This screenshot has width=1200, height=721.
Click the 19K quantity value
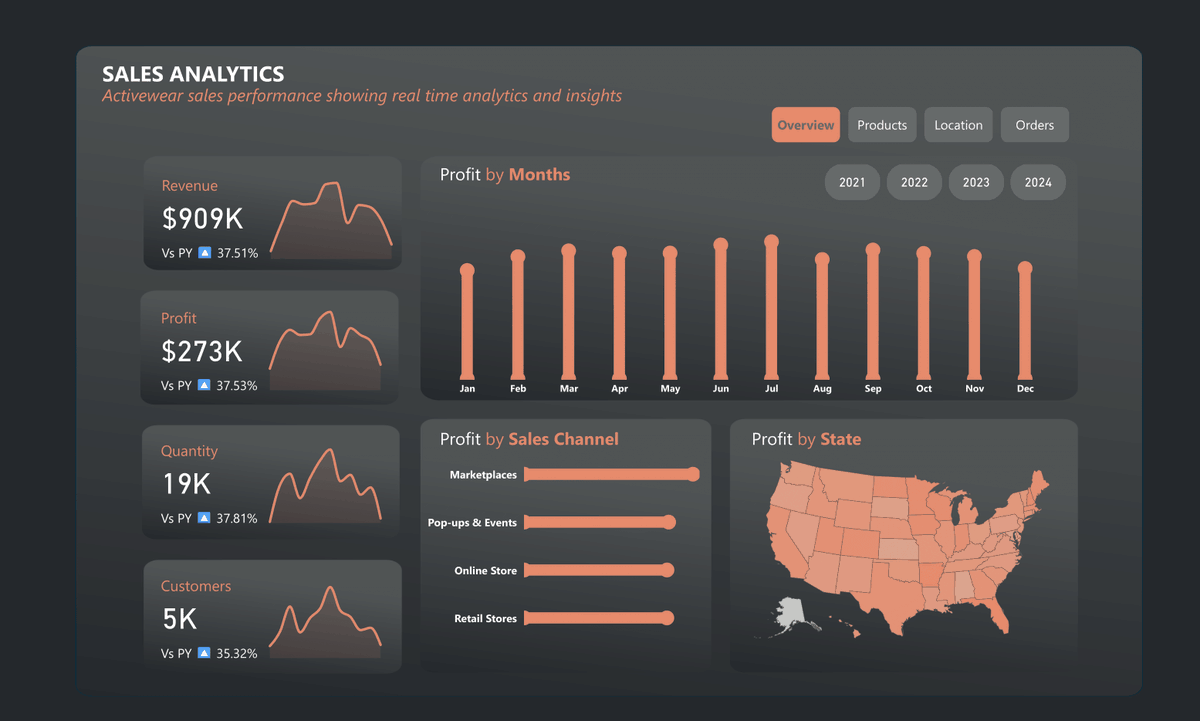coord(186,484)
